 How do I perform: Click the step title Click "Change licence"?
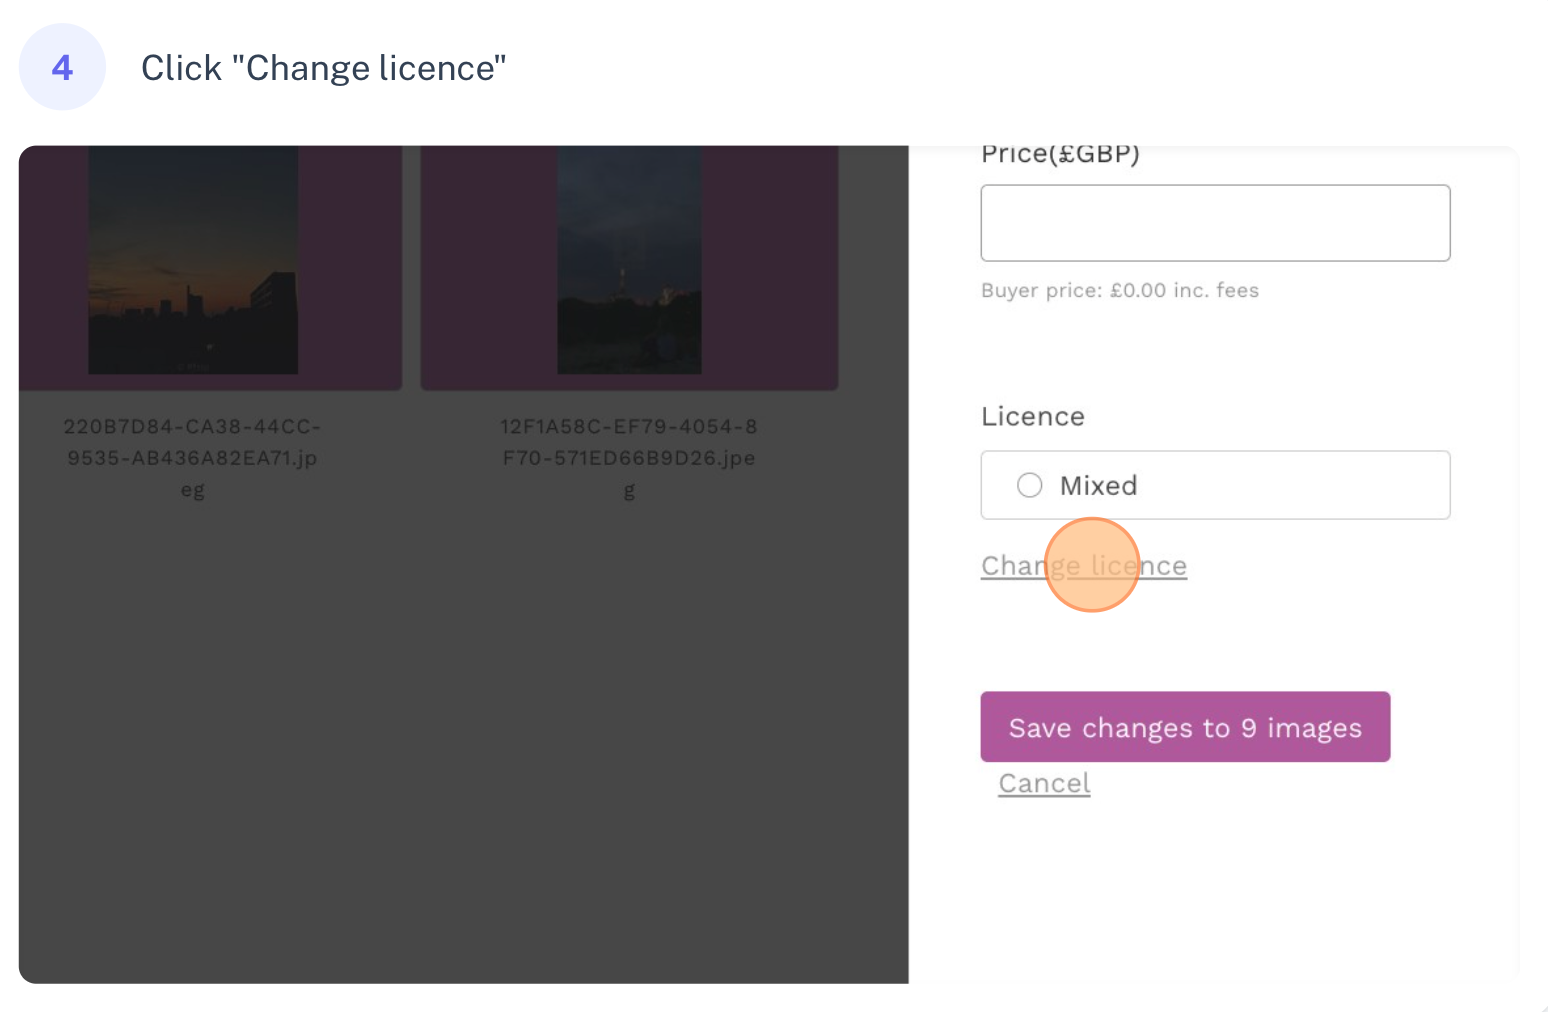pyautogui.click(x=324, y=68)
